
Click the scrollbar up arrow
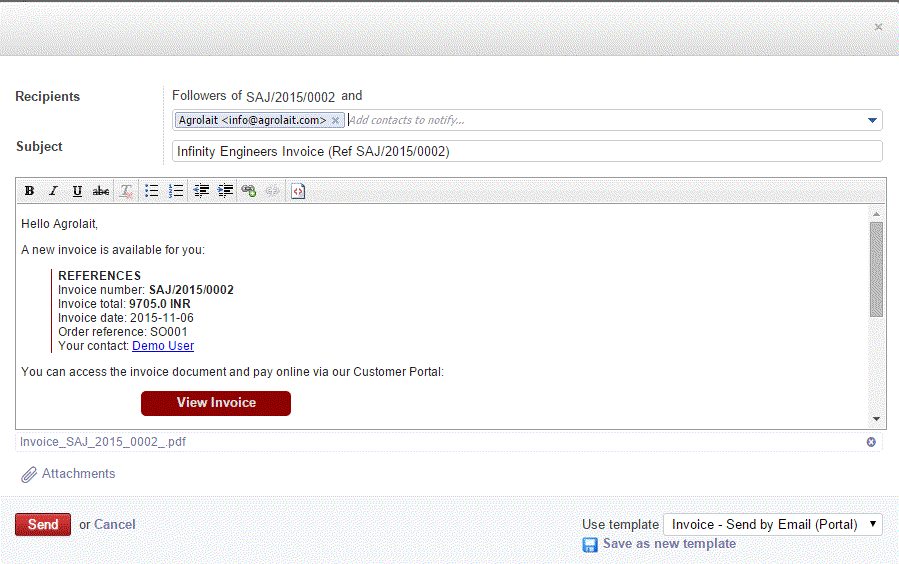[876, 214]
